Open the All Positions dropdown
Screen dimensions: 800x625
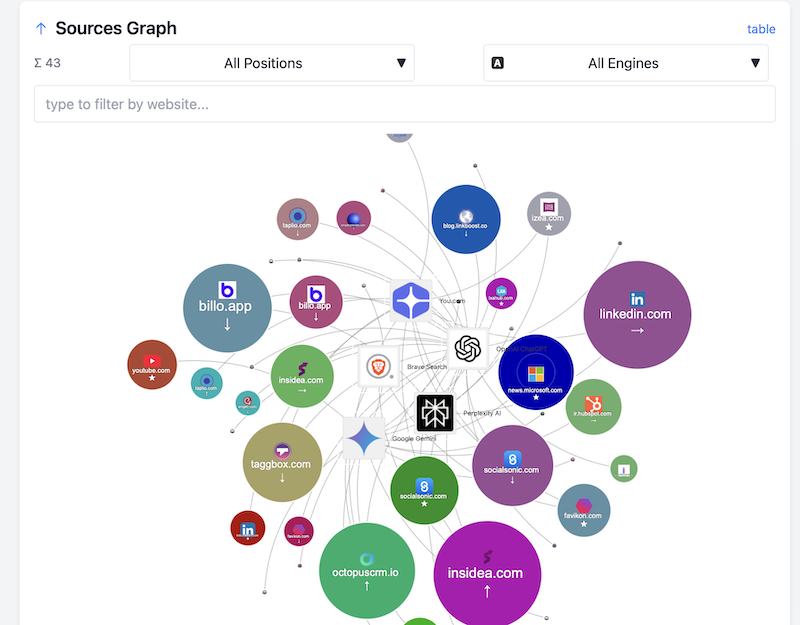[272, 63]
